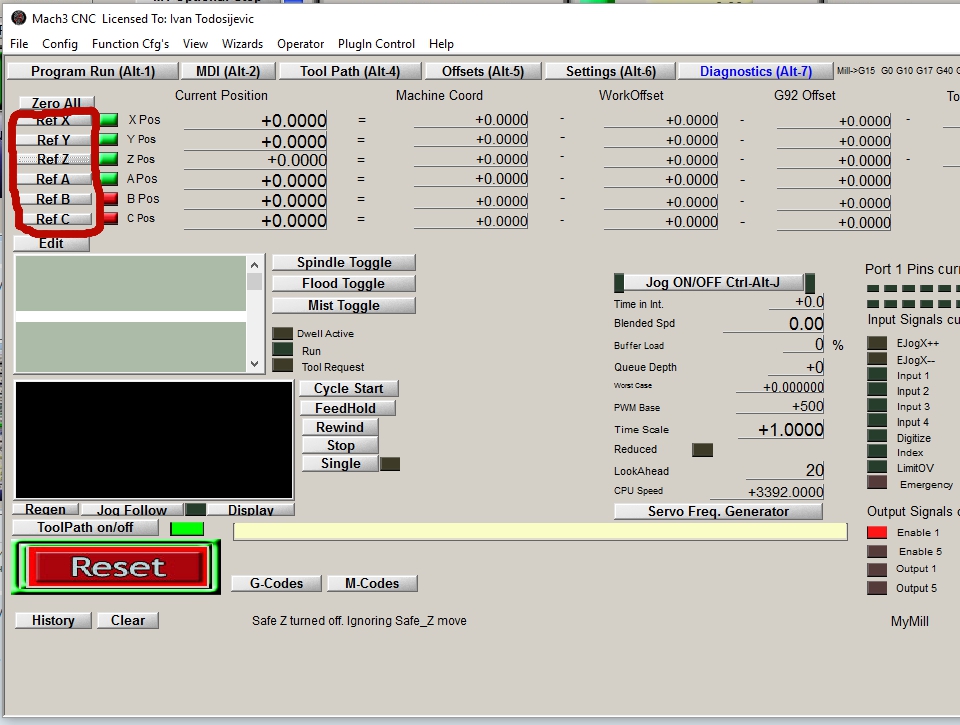Click the big red Reset button
This screenshot has width=960, height=725.
[116, 567]
